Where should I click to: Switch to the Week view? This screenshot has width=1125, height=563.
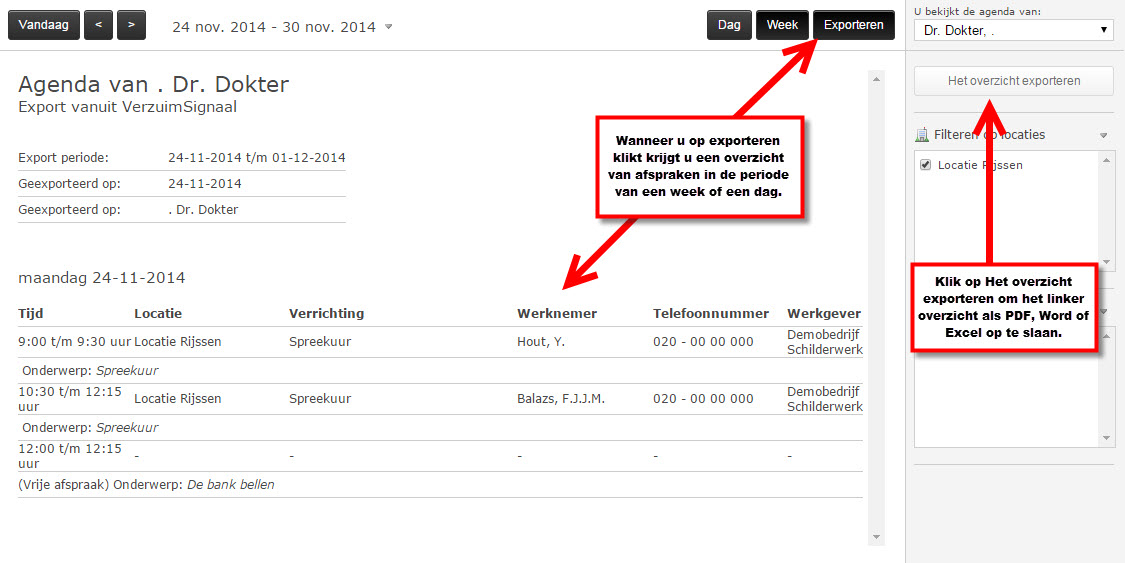click(782, 25)
